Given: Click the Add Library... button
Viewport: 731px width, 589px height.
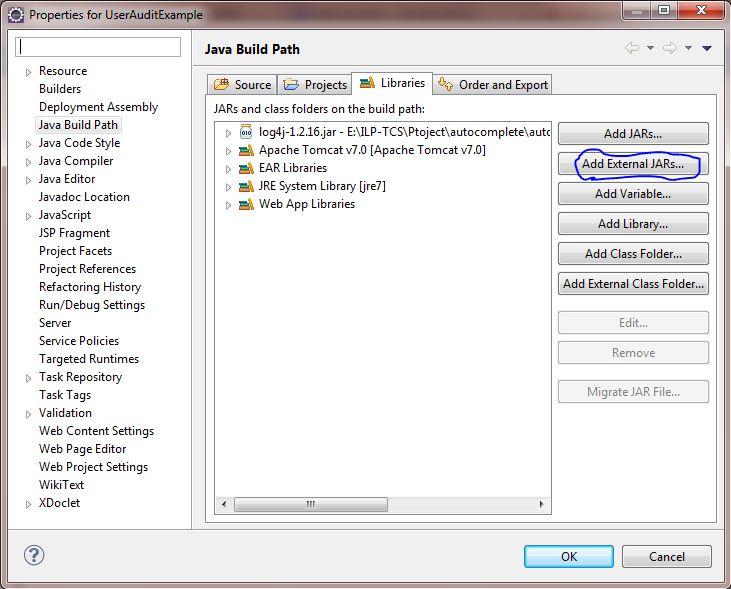Looking at the screenshot, I should 633,224.
